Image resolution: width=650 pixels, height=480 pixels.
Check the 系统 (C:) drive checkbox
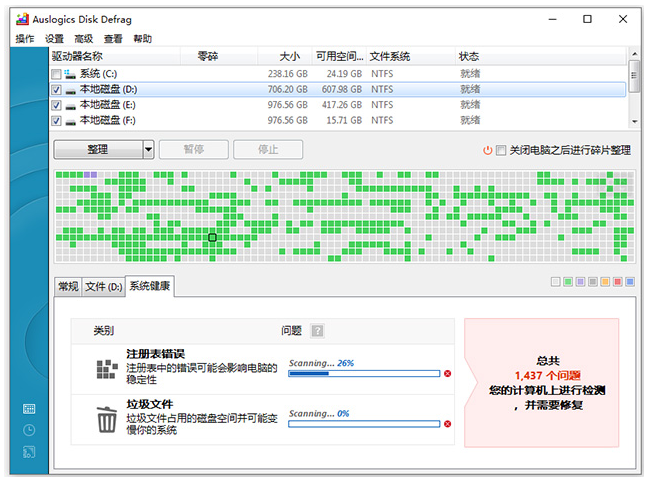click(x=56, y=74)
